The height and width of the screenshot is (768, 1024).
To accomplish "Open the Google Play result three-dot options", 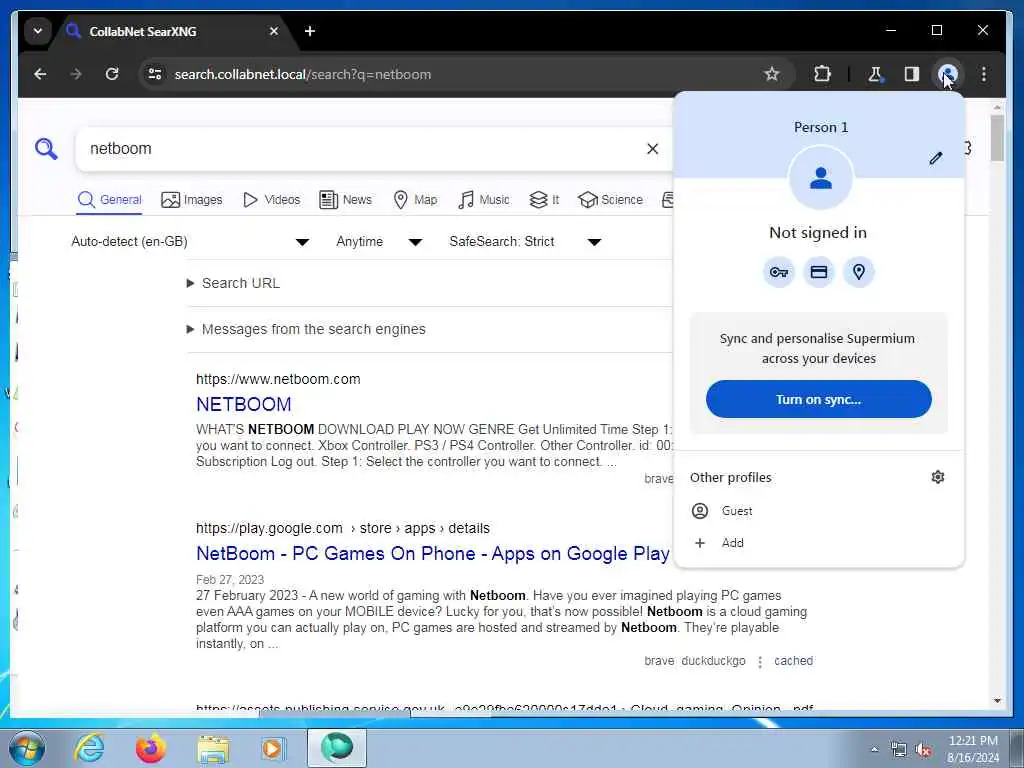I will coord(760,662).
